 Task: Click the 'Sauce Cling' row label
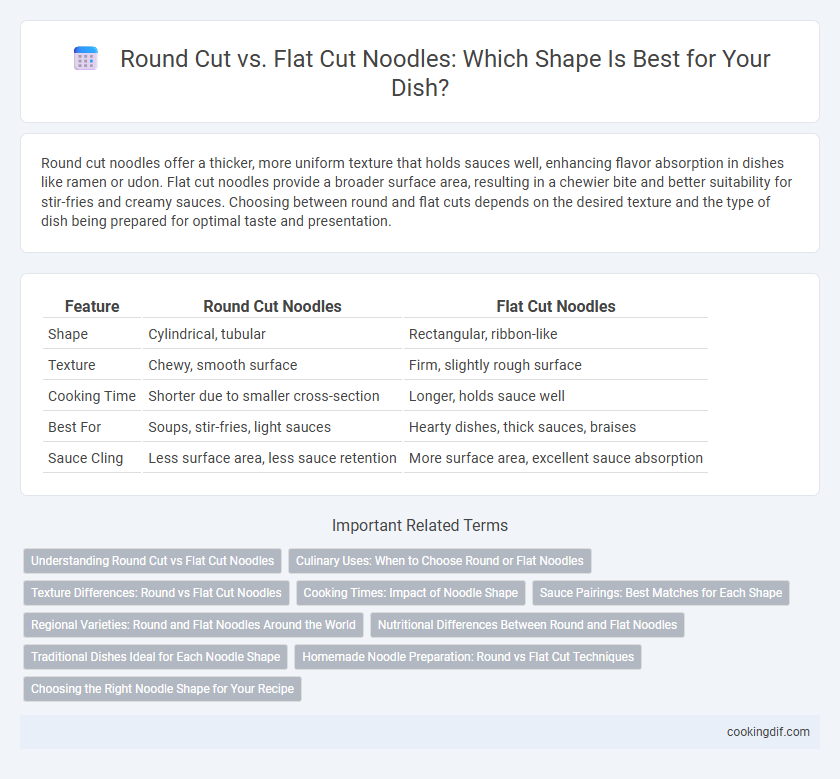click(x=86, y=458)
